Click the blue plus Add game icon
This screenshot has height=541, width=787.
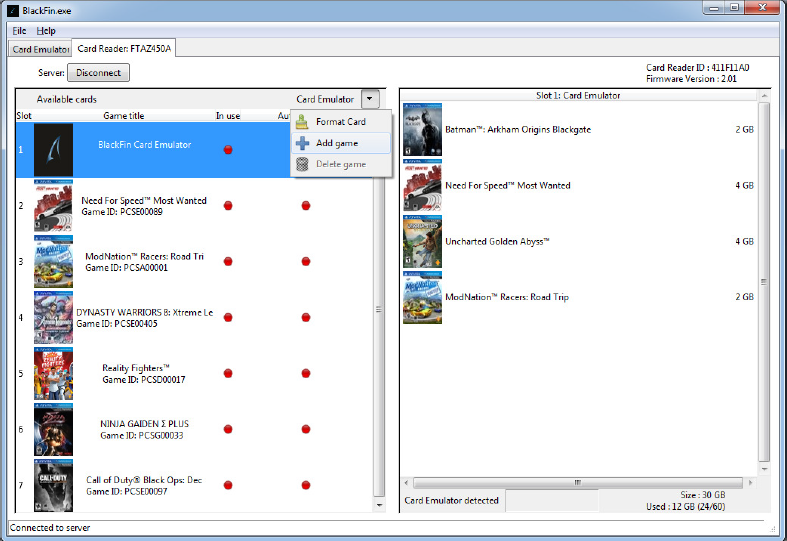[x=302, y=143]
